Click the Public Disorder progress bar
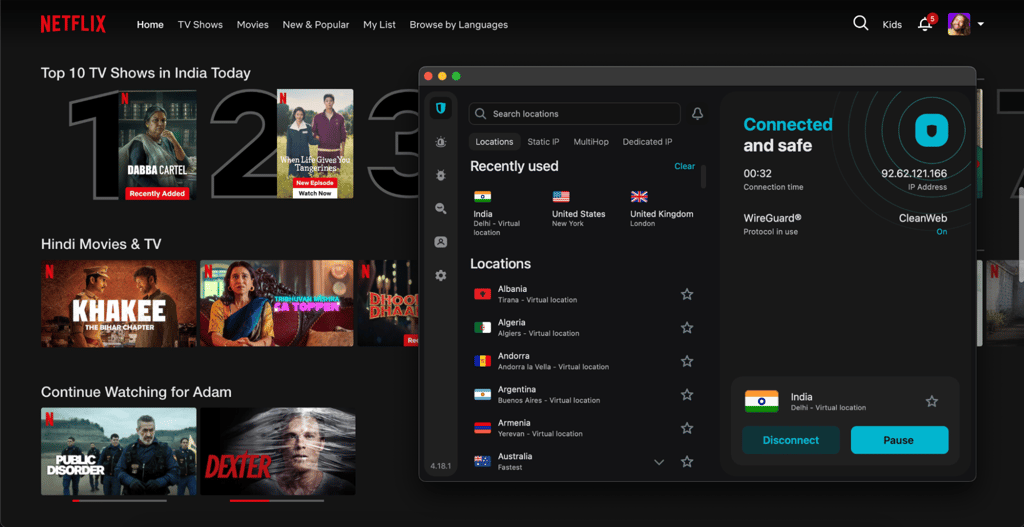The width and height of the screenshot is (1024, 527). [120, 501]
